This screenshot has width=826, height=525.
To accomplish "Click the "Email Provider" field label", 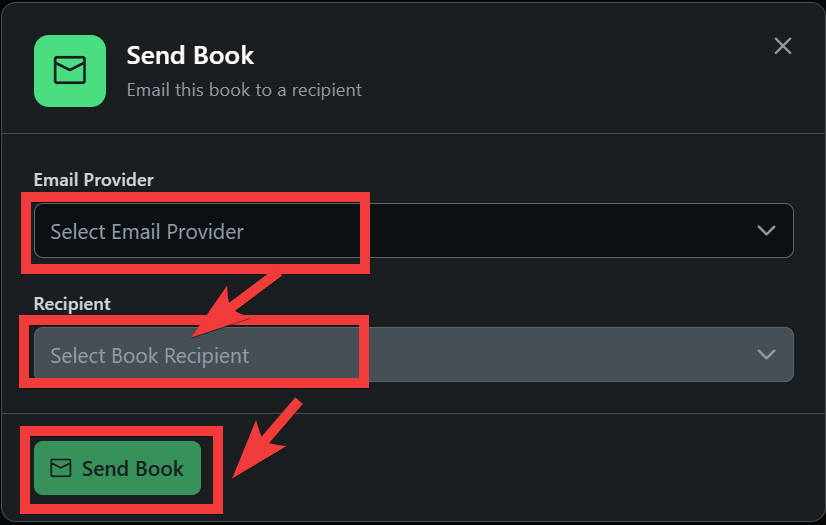I will [94, 180].
